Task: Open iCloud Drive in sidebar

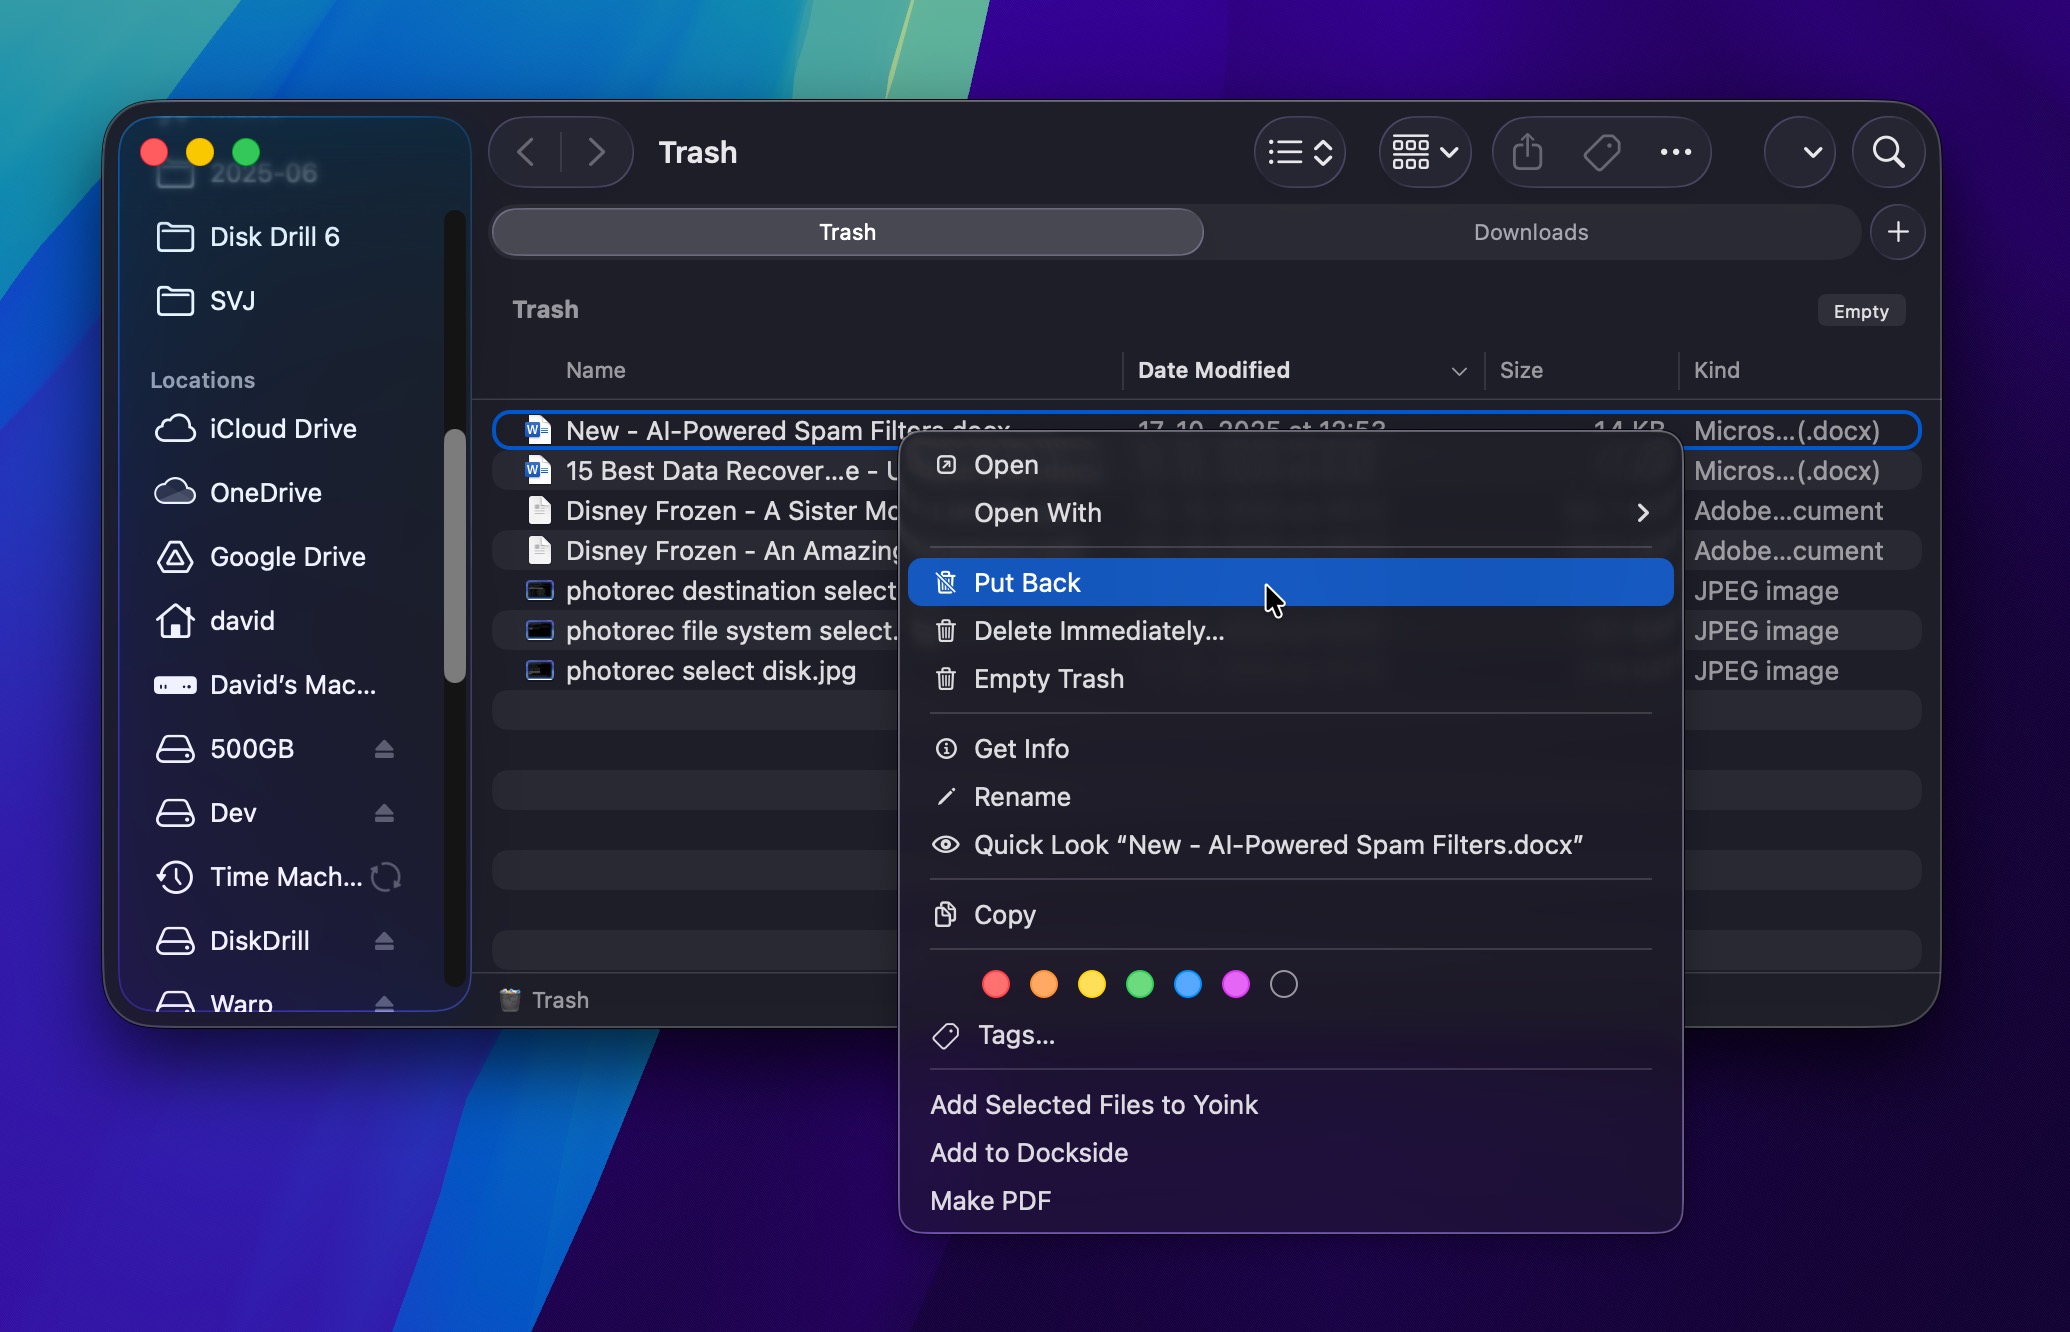Action: 282,429
